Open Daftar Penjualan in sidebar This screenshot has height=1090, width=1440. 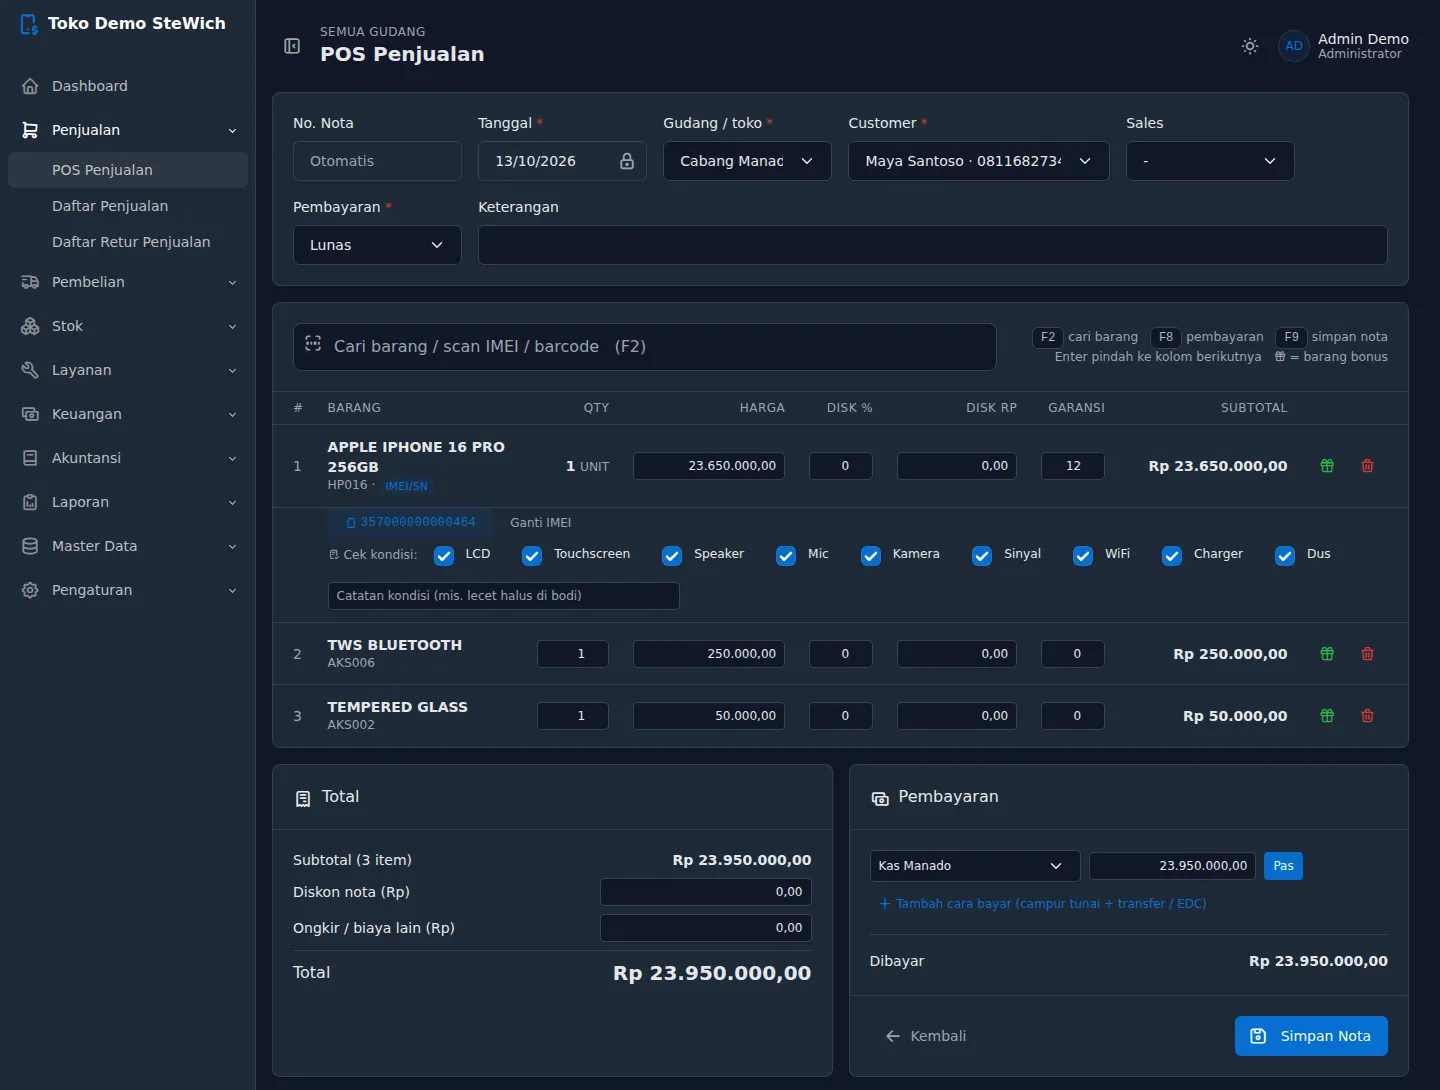tap(128, 206)
